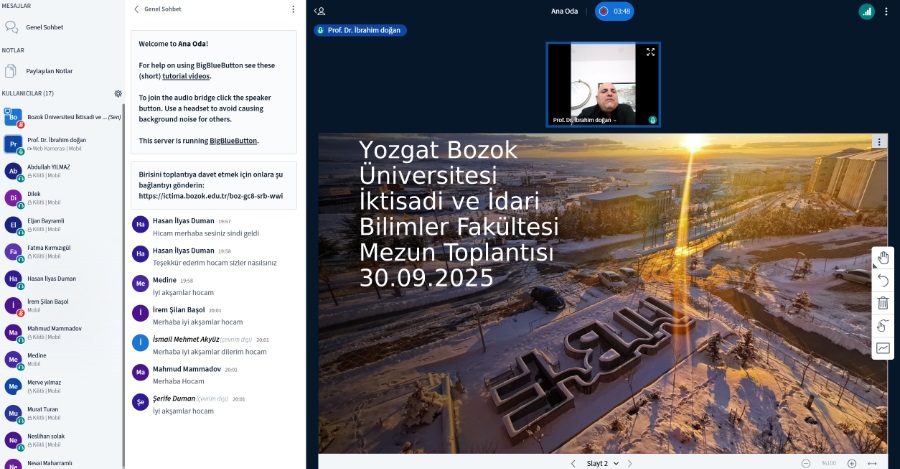Select the hand pan tool

(883, 258)
